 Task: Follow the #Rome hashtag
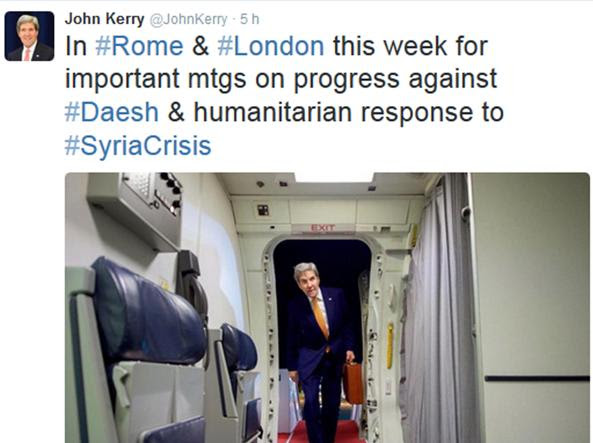(x=139, y=46)
